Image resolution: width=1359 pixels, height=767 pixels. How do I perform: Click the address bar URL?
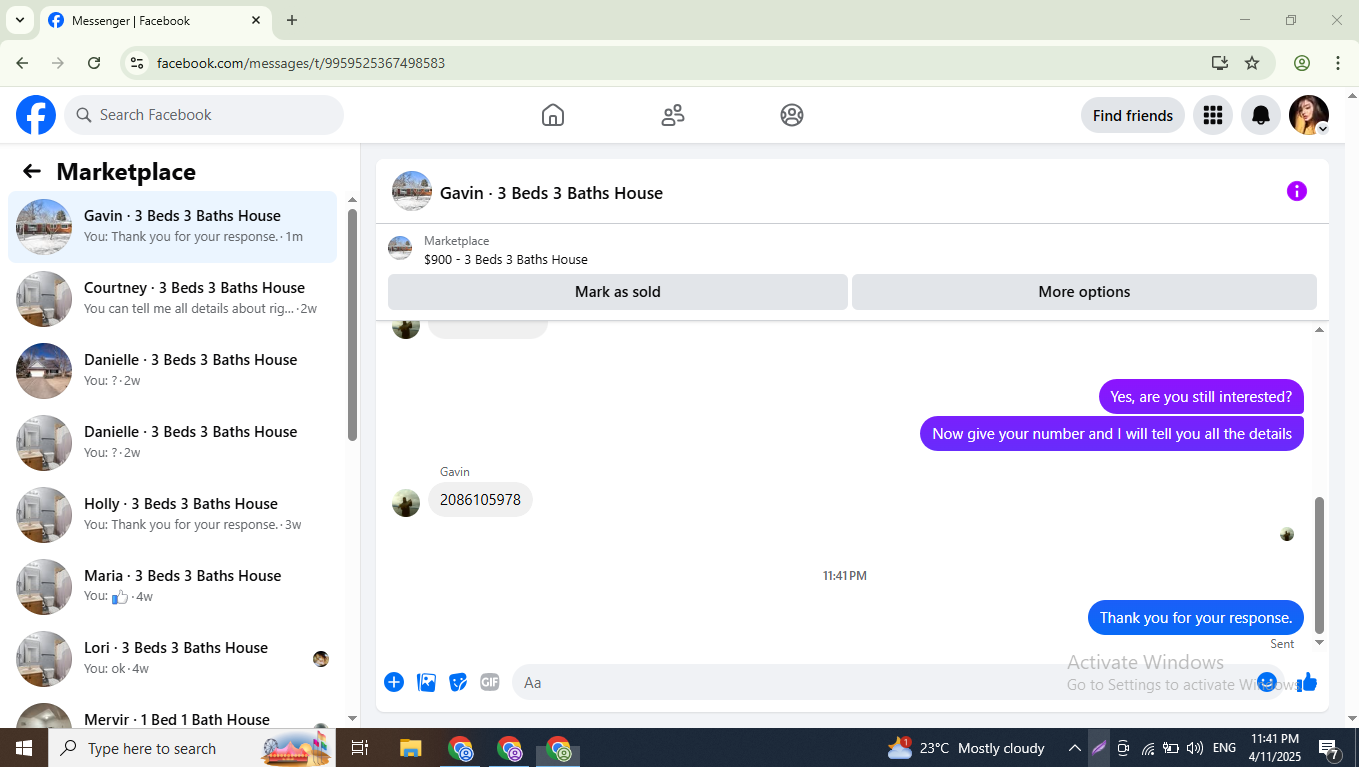pos(301,63)
